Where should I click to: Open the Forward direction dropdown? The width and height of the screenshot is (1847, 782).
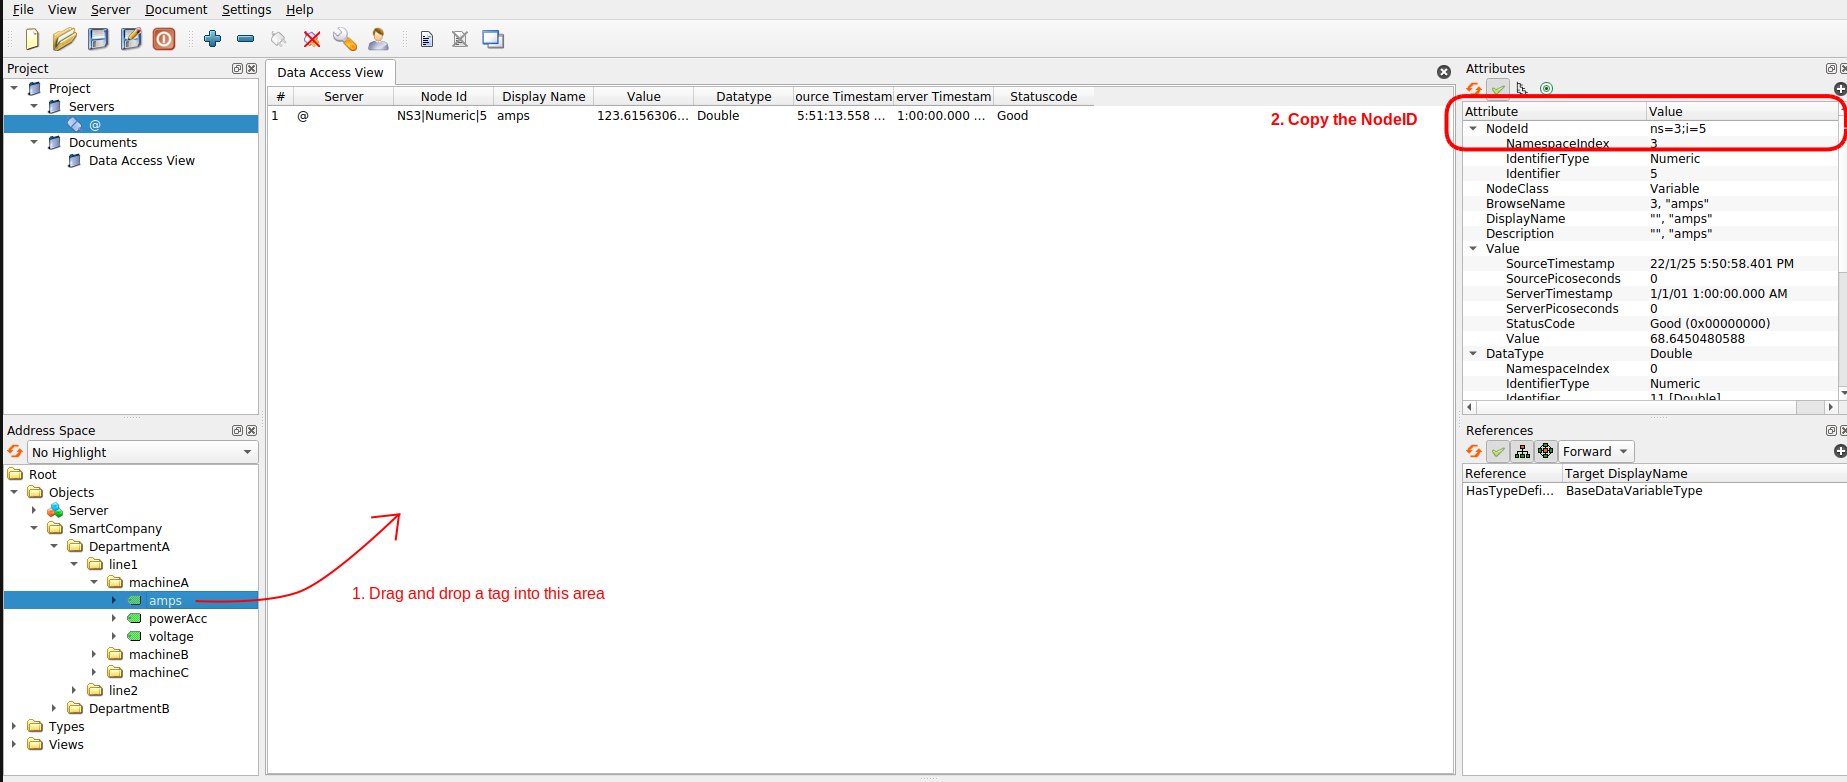coord(1596,452)
